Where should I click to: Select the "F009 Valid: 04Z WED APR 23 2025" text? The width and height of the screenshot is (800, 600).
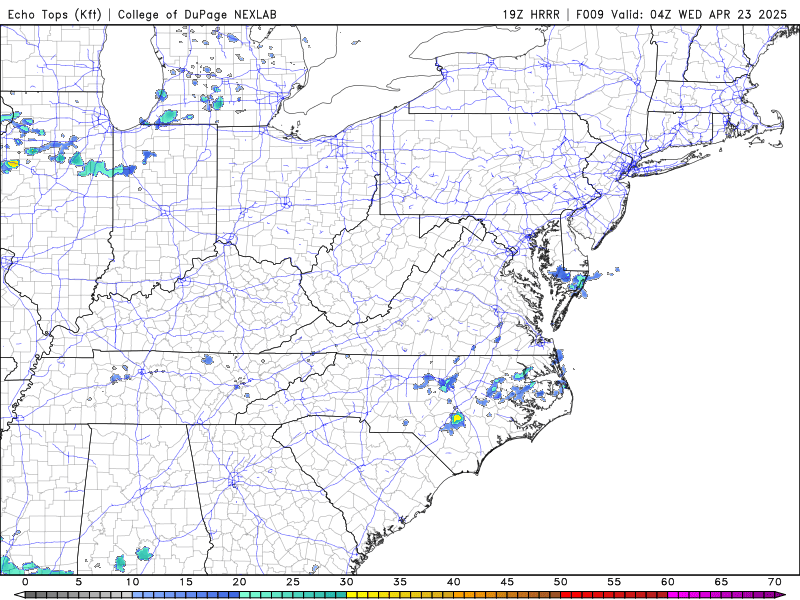[x=682, y=14]
